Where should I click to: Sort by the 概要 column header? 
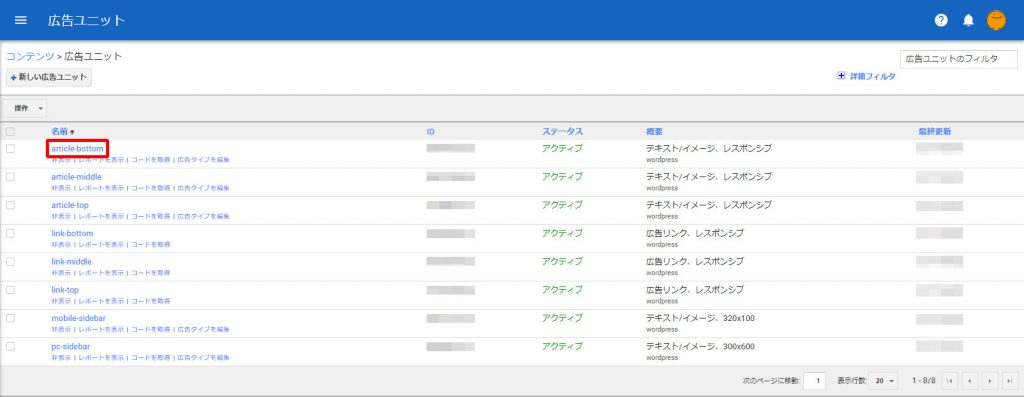click(654, 132)
